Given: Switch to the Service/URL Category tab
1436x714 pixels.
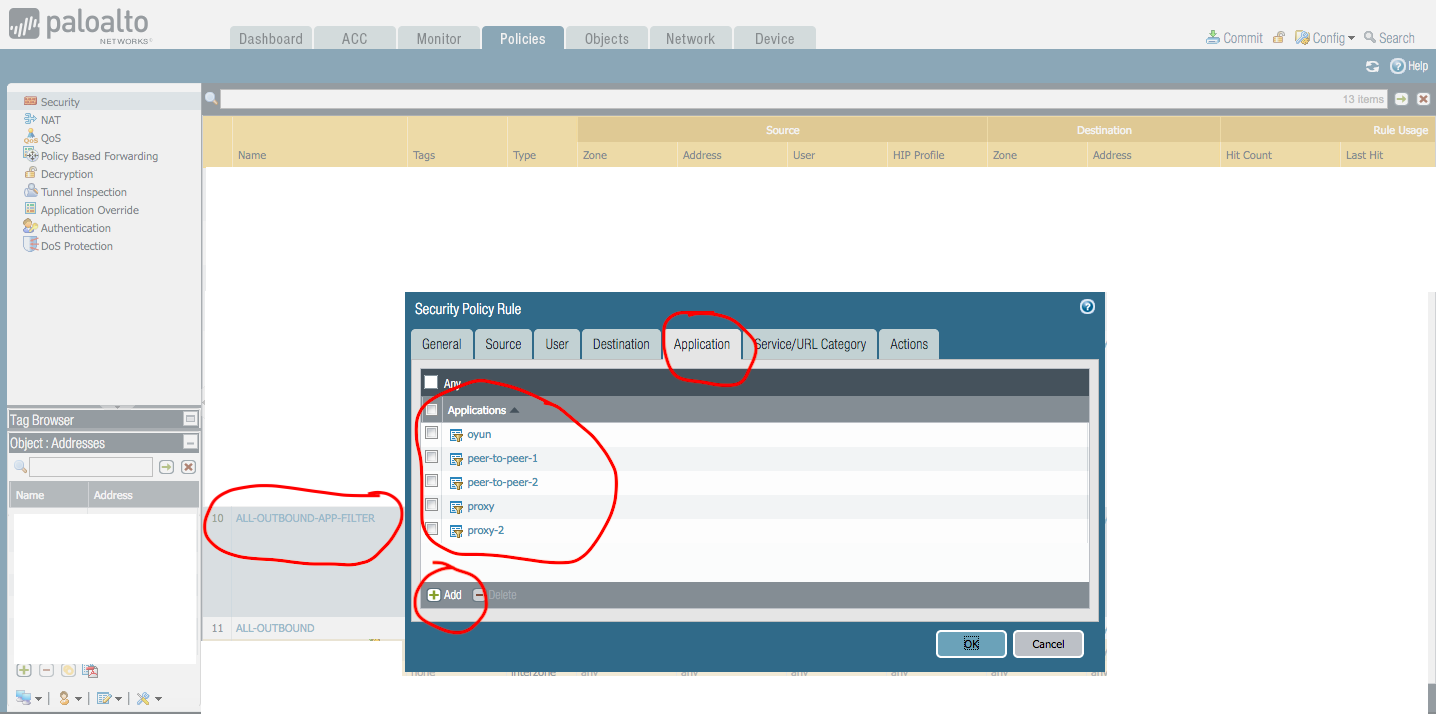Looking at the screenshot, I should click(x=810, y=343).
